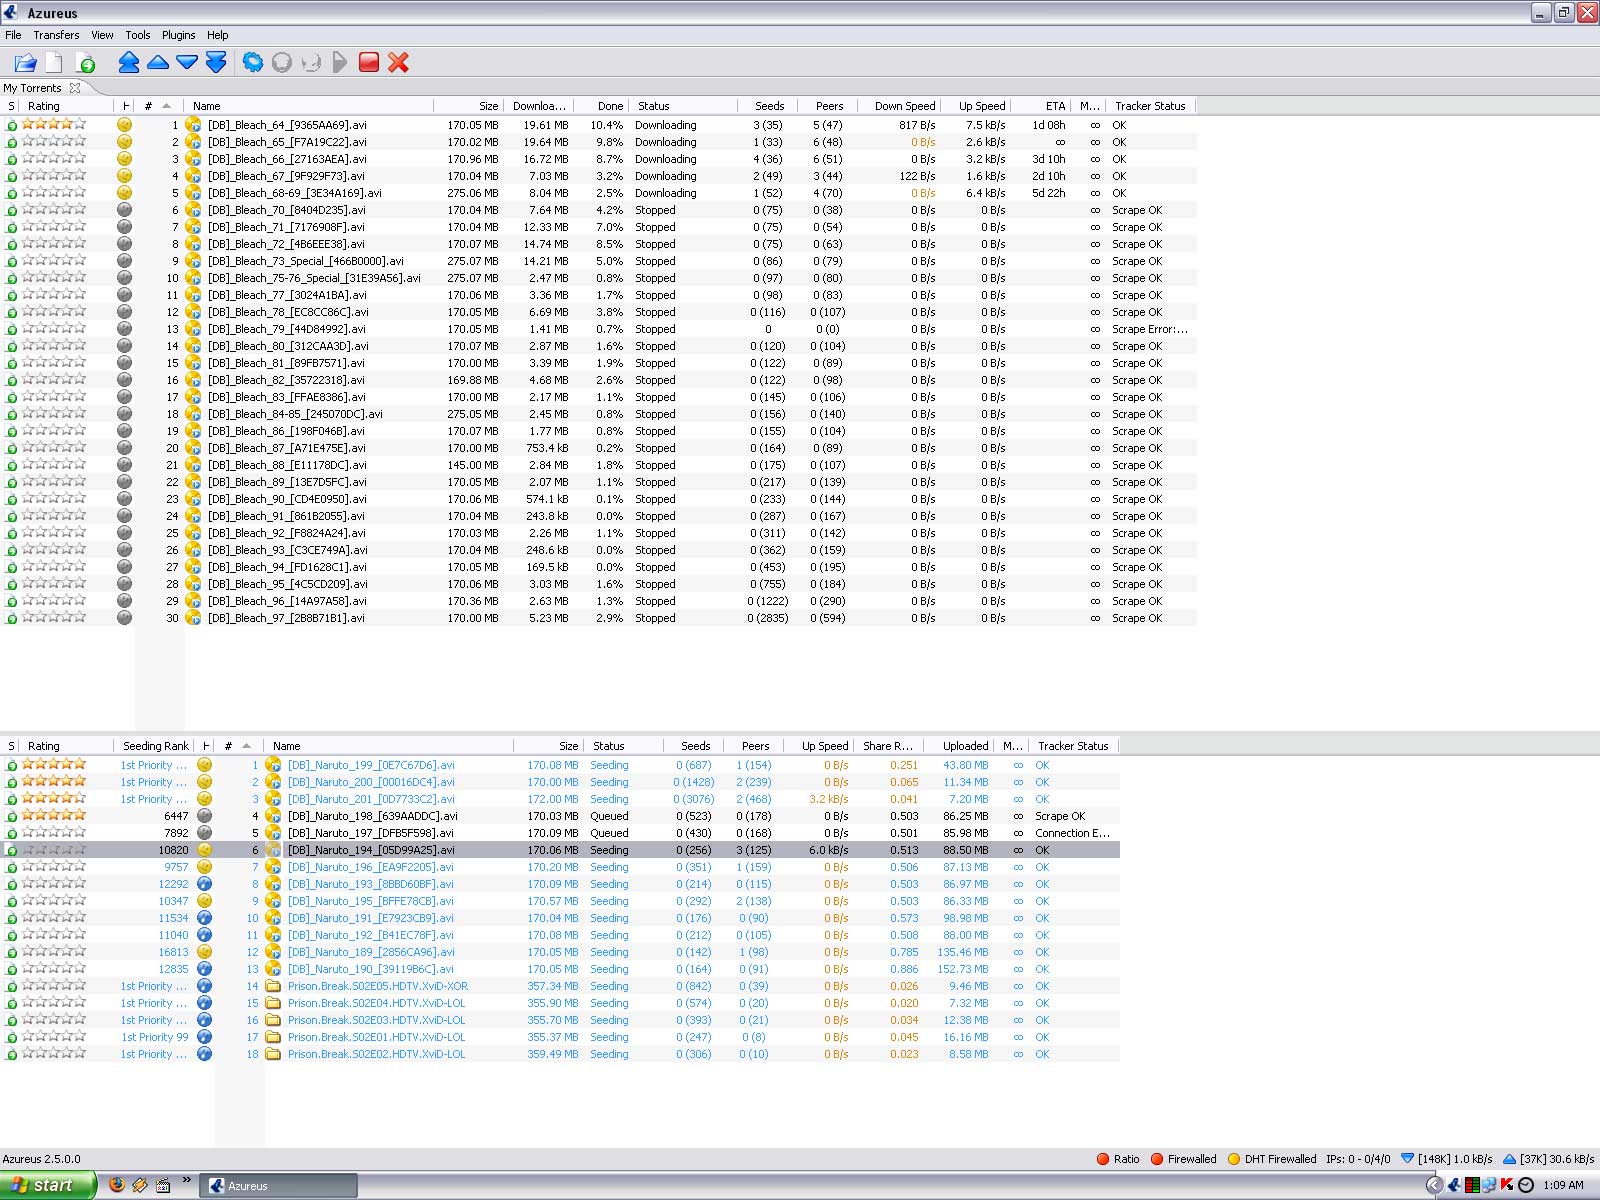Select the Naruto_198 queued torrent row
Screen dimensions: 1600x1200
click(x=372, y=816)
